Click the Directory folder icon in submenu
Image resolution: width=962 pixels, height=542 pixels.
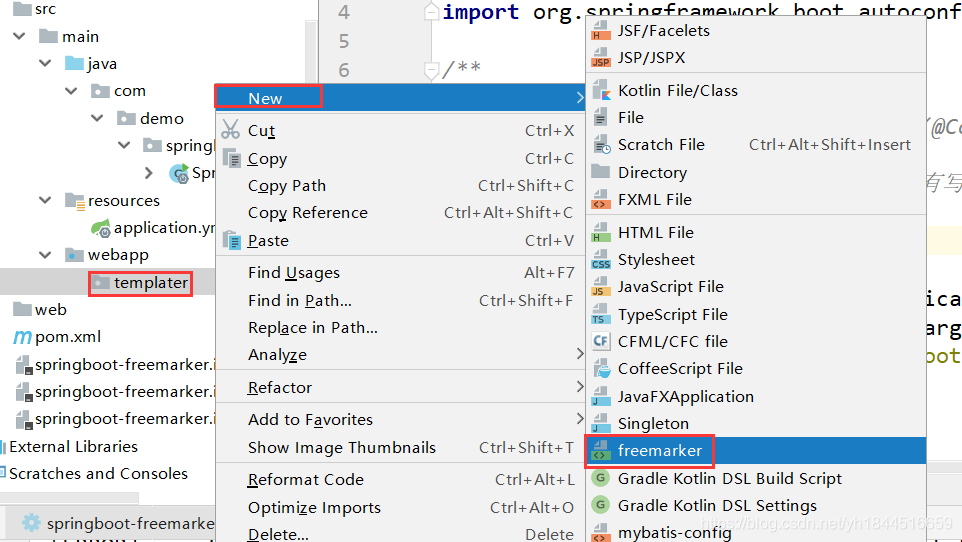point(601,172)
